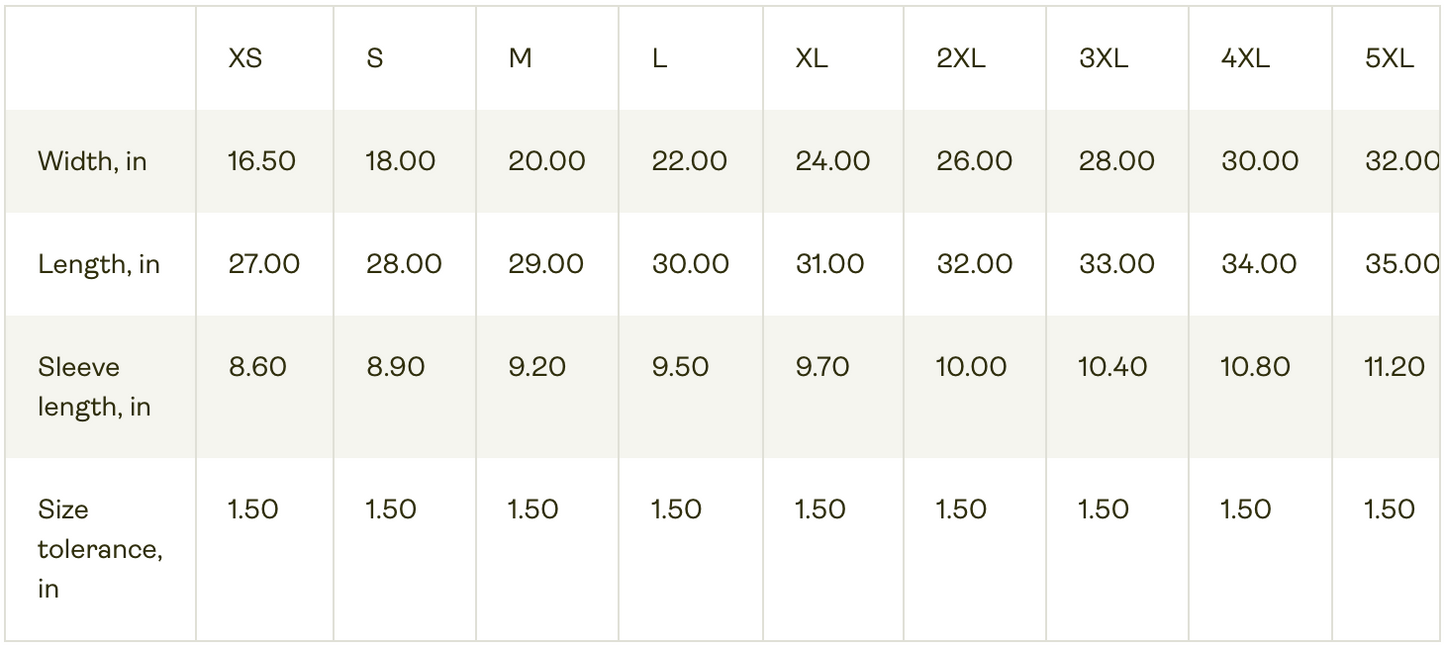Viewport: 1445px width, 647px height.
Task: Click the 'Sleeve length, in' row label
Action: [94, 387]
